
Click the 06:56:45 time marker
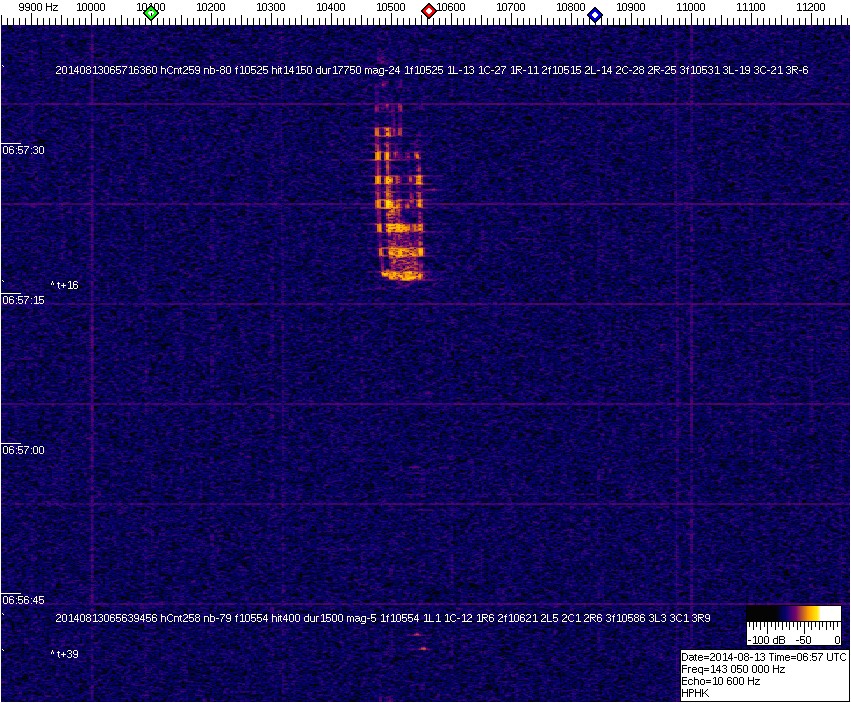pyautogui.click(x=23, y=600)
